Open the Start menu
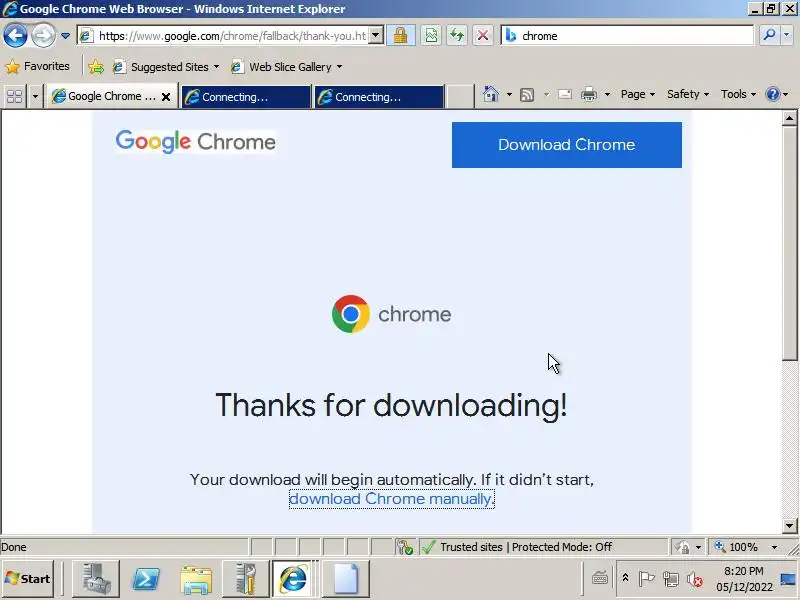Screen dimensions: 800x600 tap(28, 579)
